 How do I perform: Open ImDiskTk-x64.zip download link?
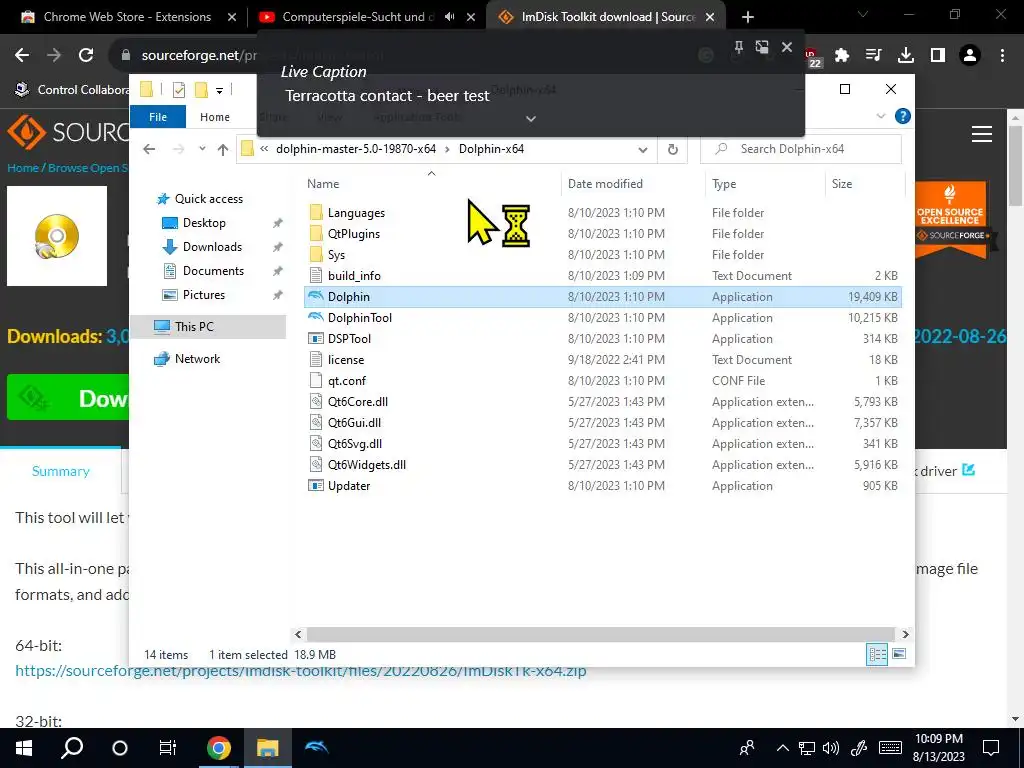pos(300,671)
